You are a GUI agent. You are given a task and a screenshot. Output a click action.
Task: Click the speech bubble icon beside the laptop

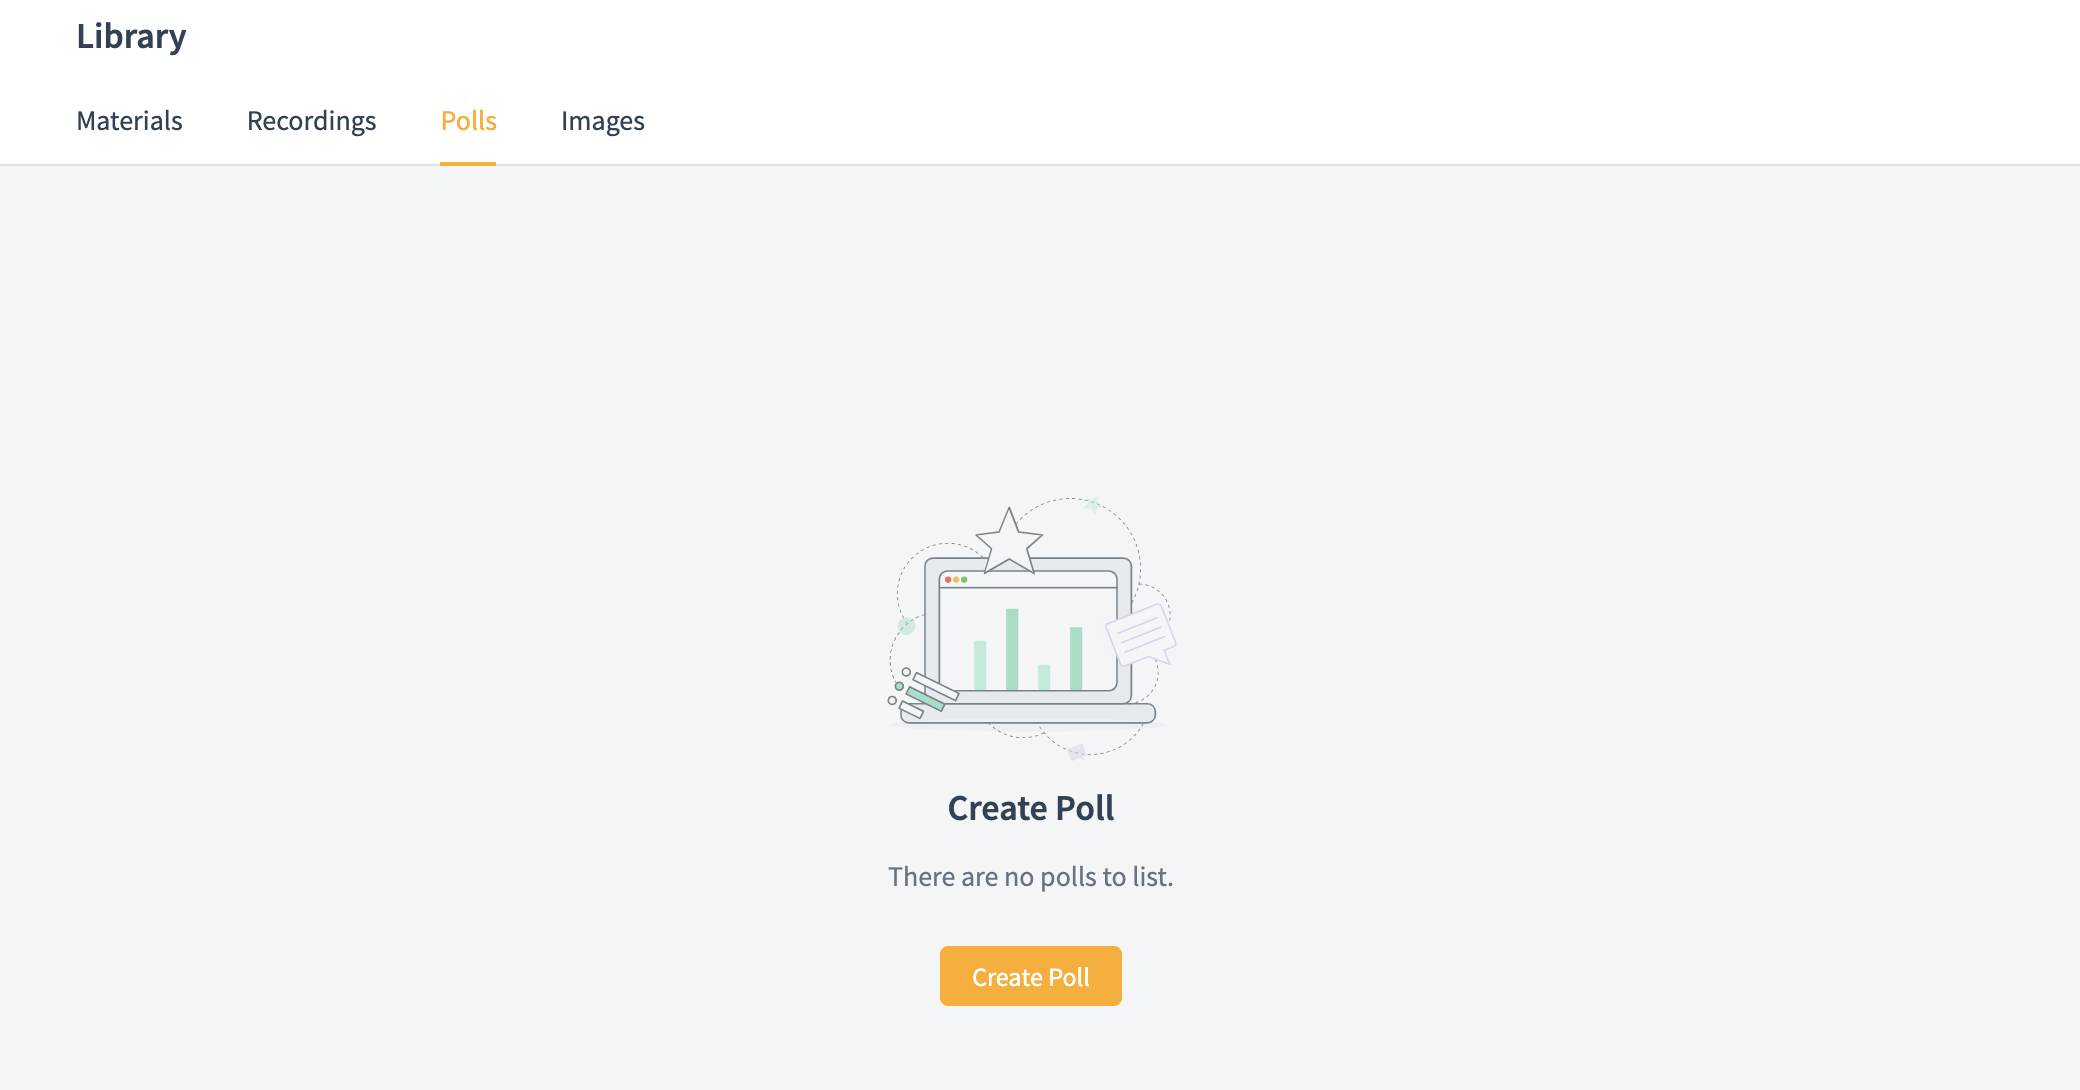(1140, 634)
